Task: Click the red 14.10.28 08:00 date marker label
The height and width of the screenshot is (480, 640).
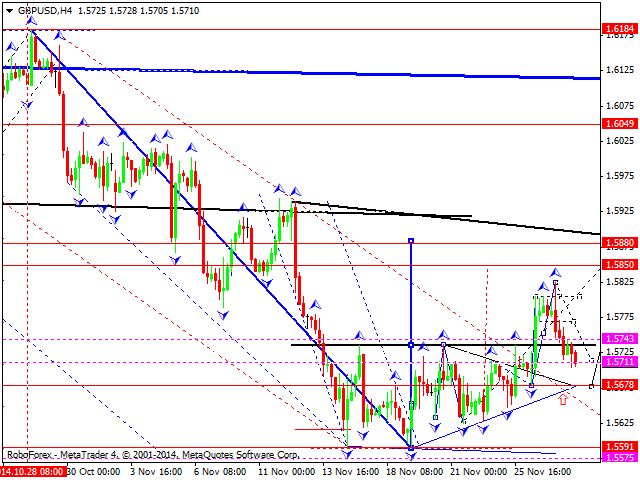Action: tap(33, 472)
